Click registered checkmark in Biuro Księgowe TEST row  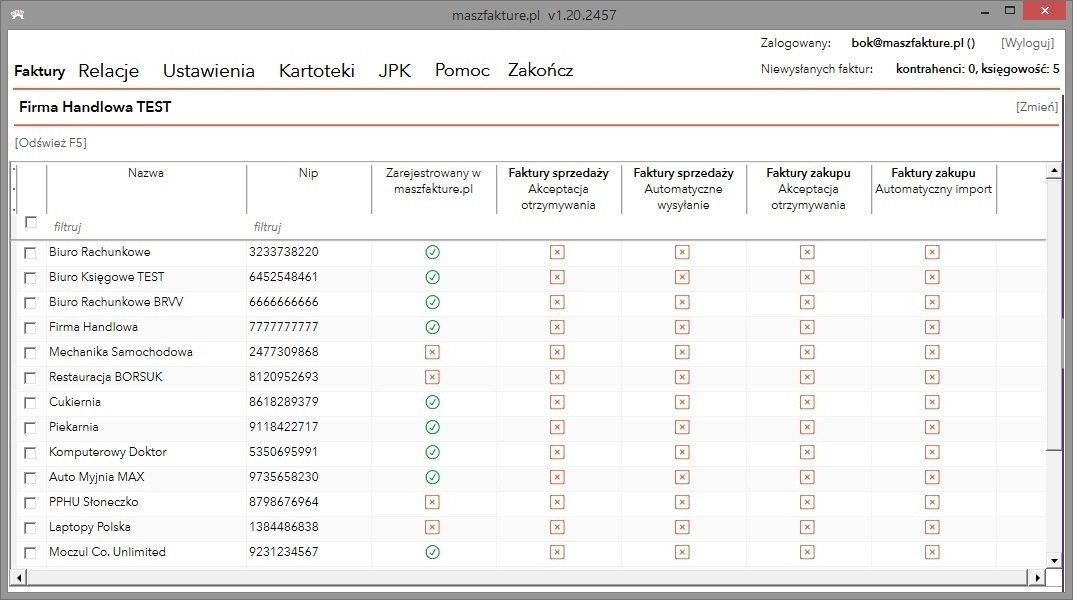coord(432,277)
